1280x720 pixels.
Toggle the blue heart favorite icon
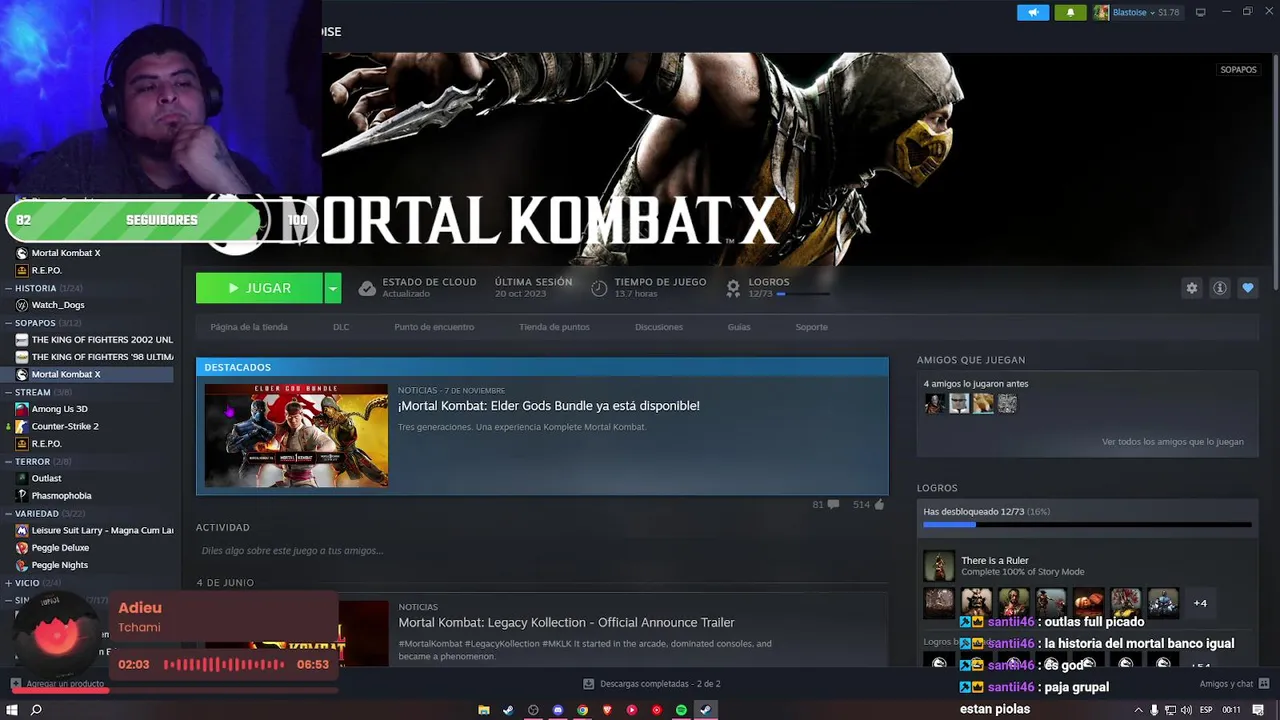click(x=1247, y=288)
